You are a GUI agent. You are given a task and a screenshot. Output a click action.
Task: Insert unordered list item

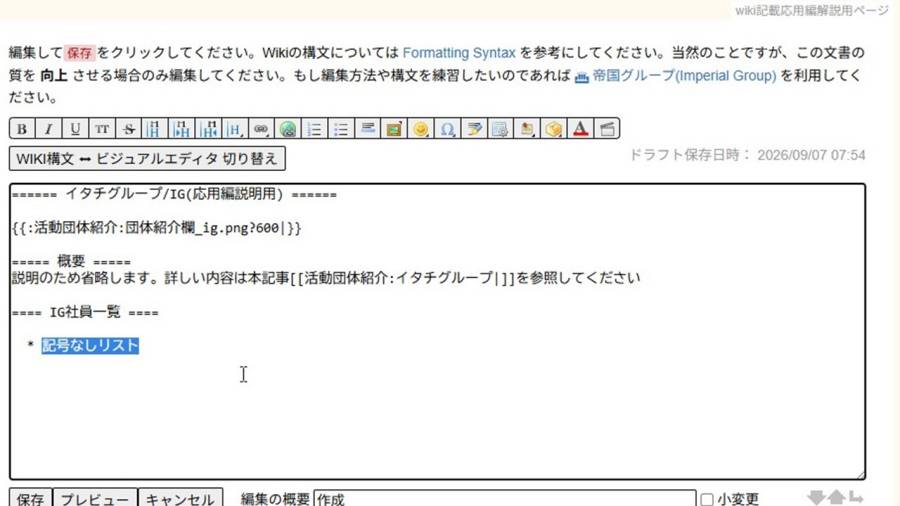341,129
